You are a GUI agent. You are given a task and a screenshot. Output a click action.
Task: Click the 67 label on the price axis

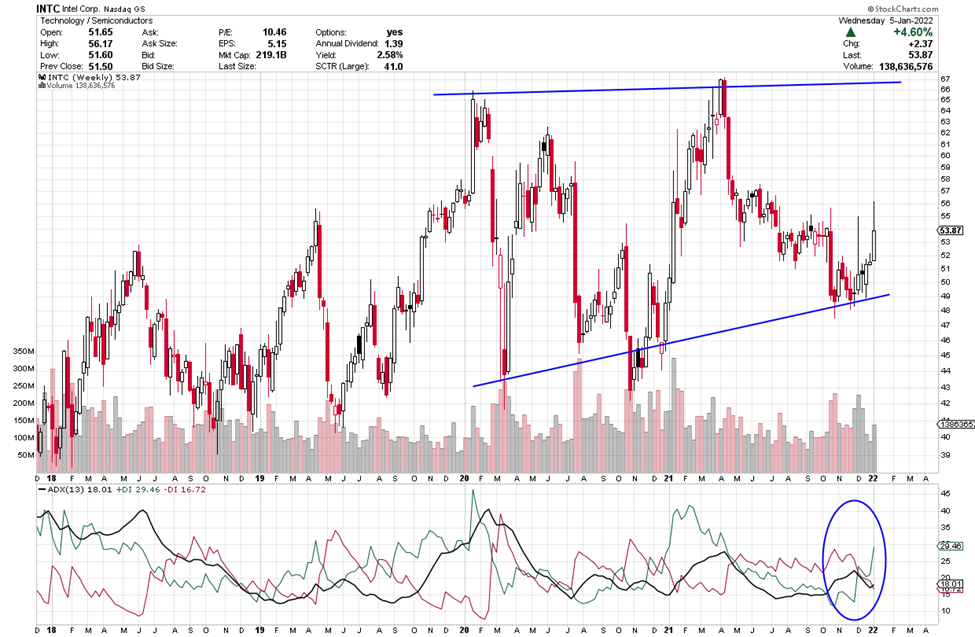pos(945,79)
